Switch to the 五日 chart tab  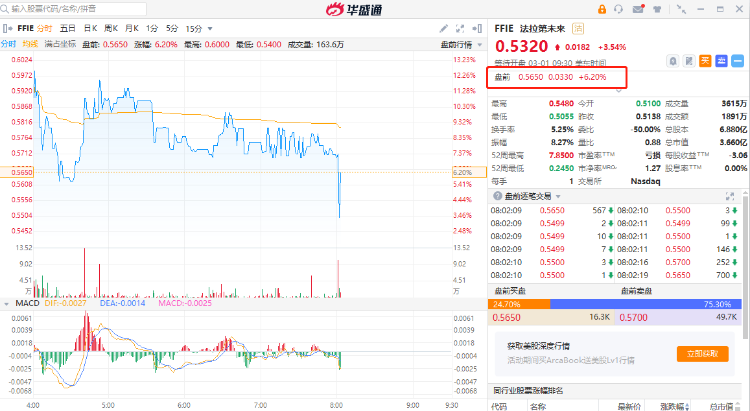click(67, 29)
